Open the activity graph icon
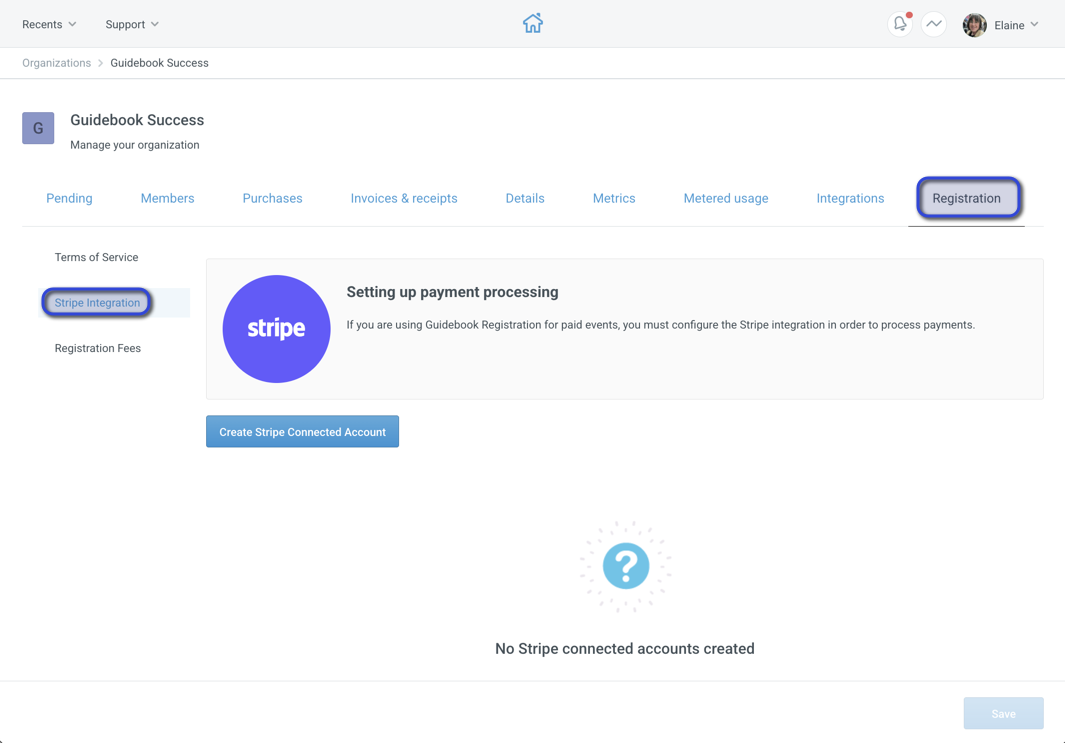The width and height of the screenshot is (1066, 743). point(933,24)
